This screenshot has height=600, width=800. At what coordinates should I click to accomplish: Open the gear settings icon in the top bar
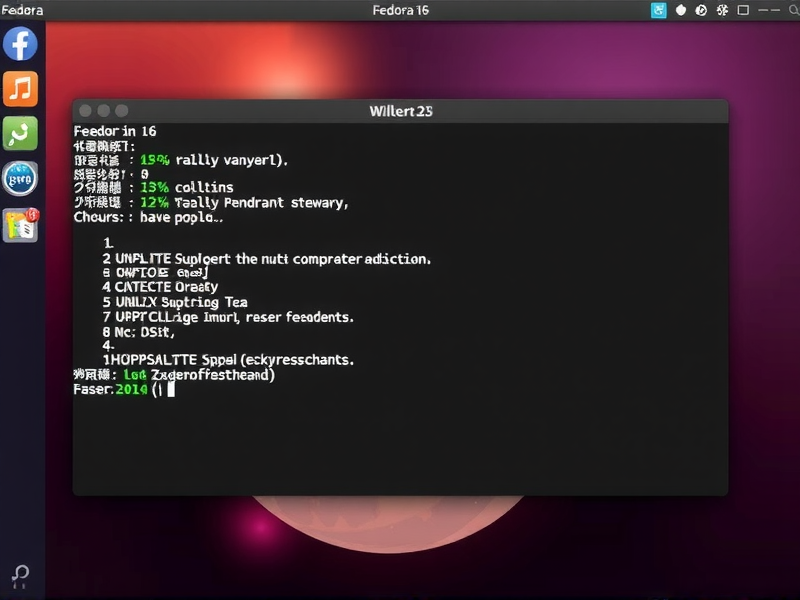tap(723, 10)
